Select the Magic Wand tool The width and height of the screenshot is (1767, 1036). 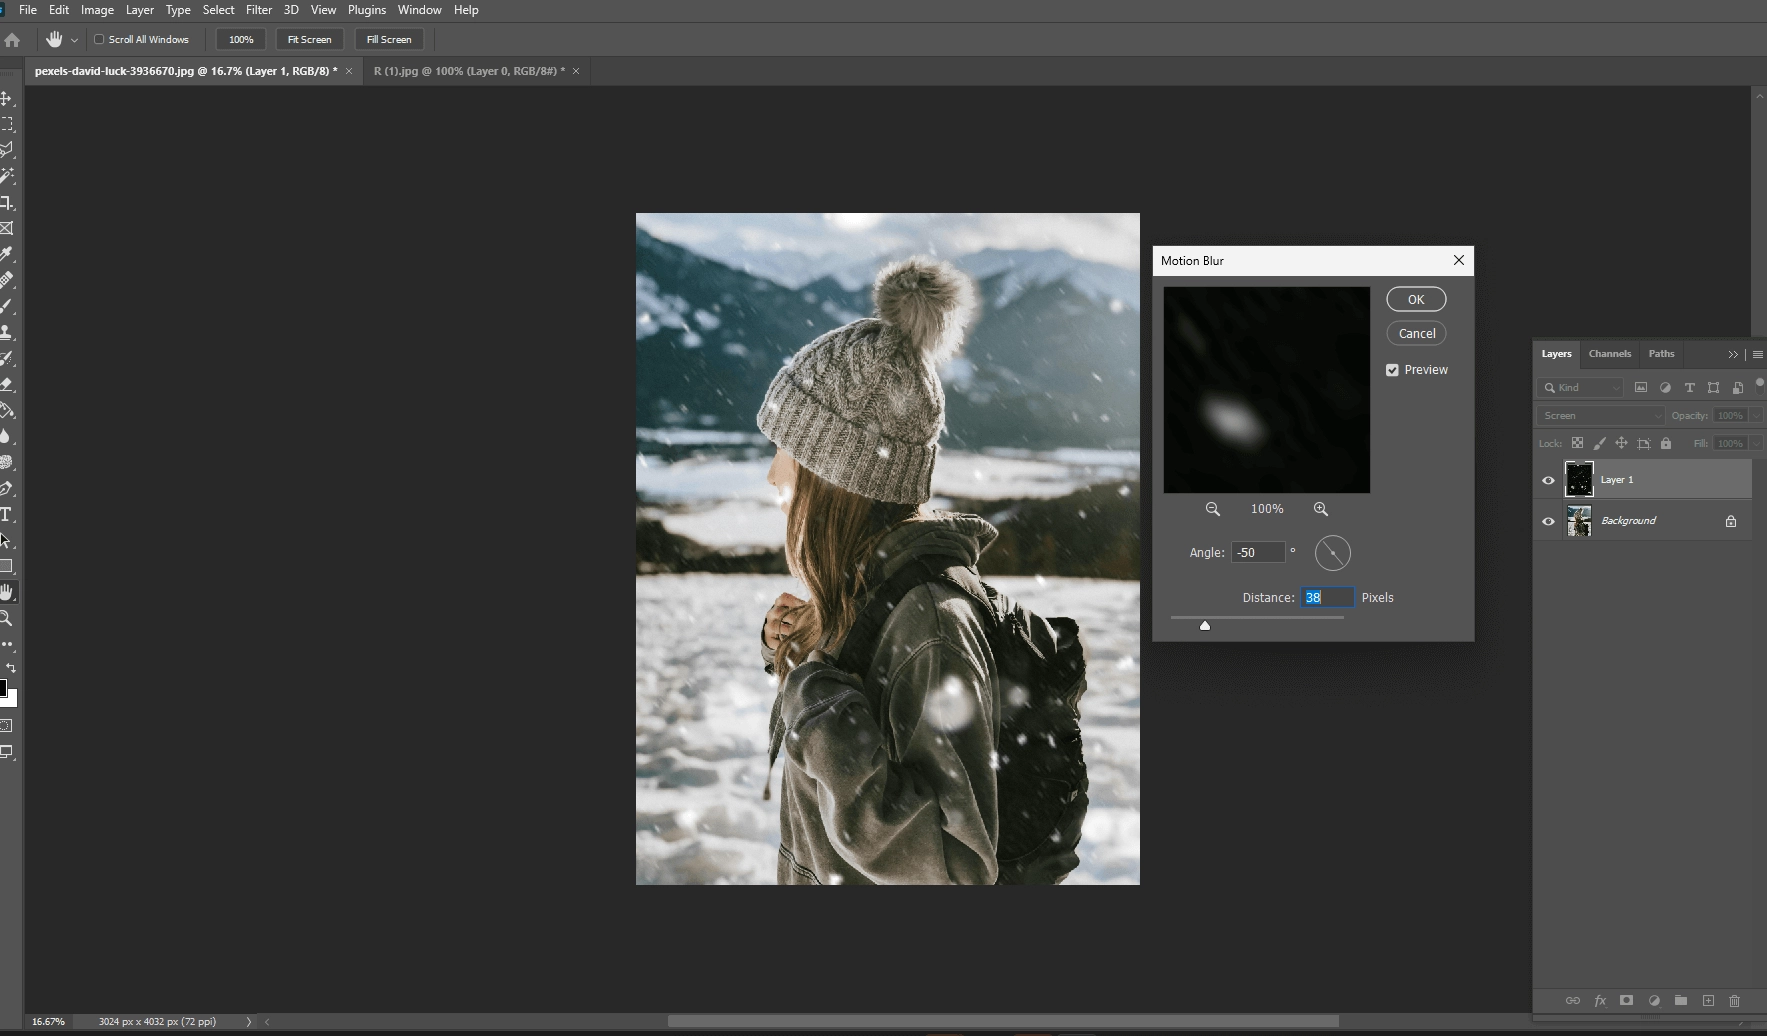(6, 176)
